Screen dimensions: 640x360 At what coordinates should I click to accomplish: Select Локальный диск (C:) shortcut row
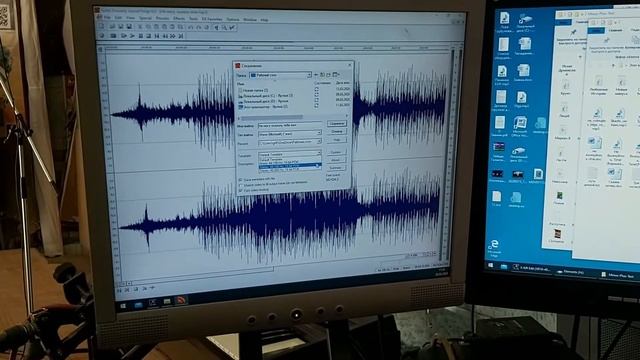tap(266, 96)
